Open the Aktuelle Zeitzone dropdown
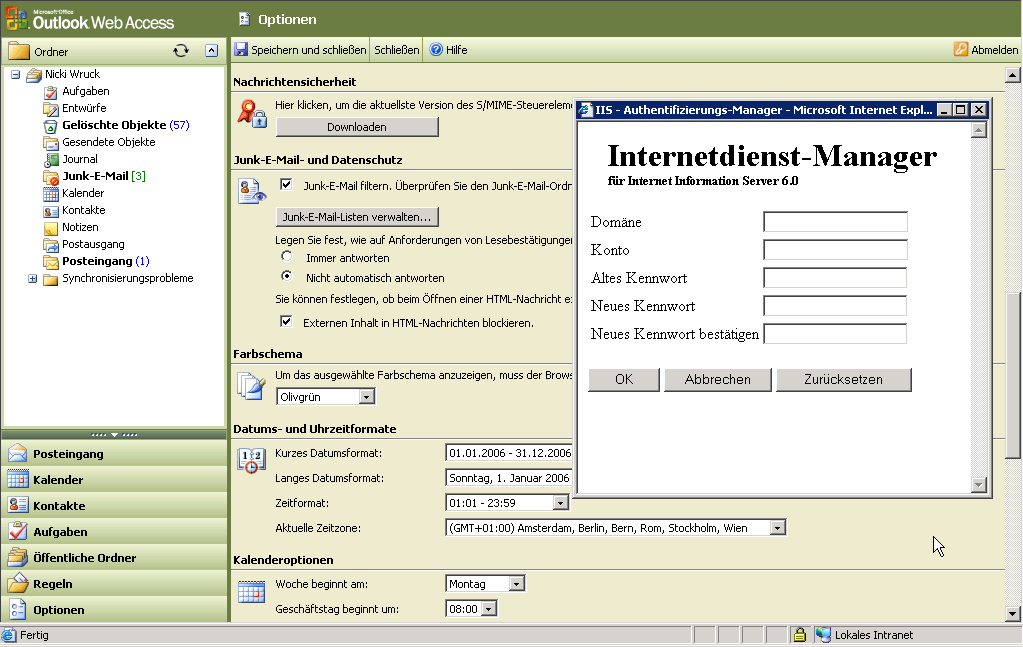This screenshot has height=647, width=1023. pos(777,528)
